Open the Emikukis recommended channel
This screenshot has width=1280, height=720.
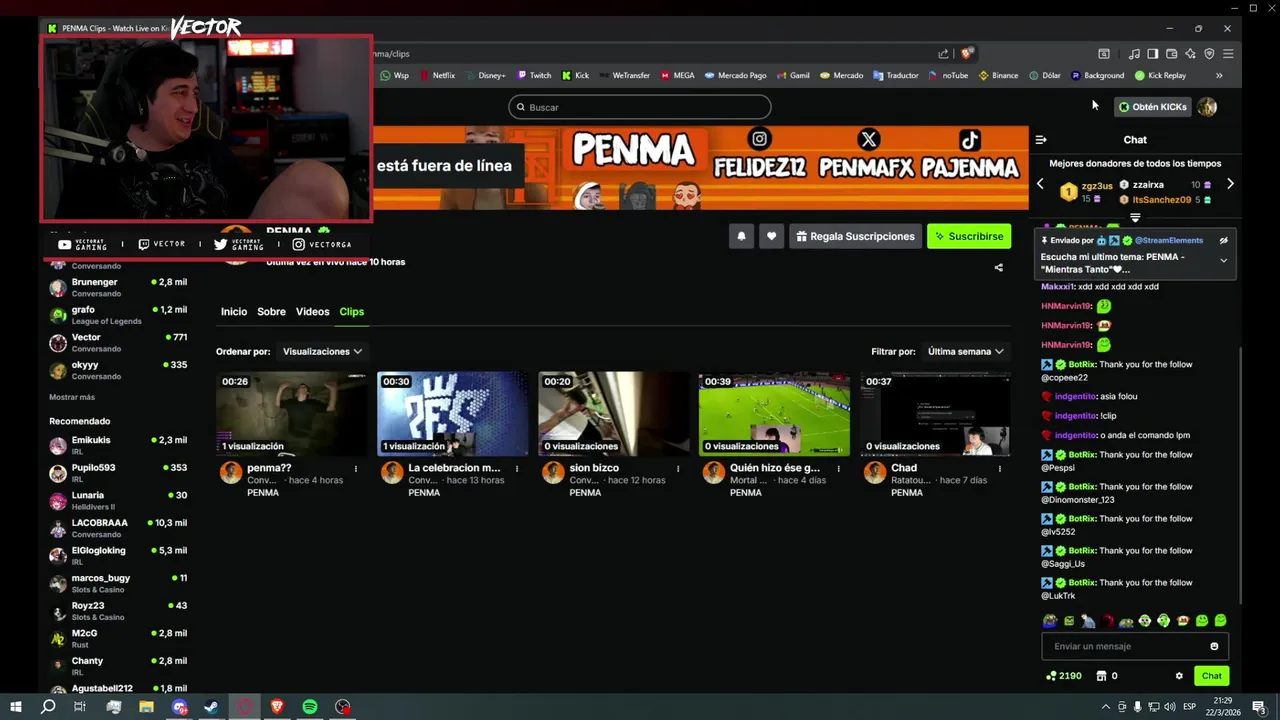point(118,445)
